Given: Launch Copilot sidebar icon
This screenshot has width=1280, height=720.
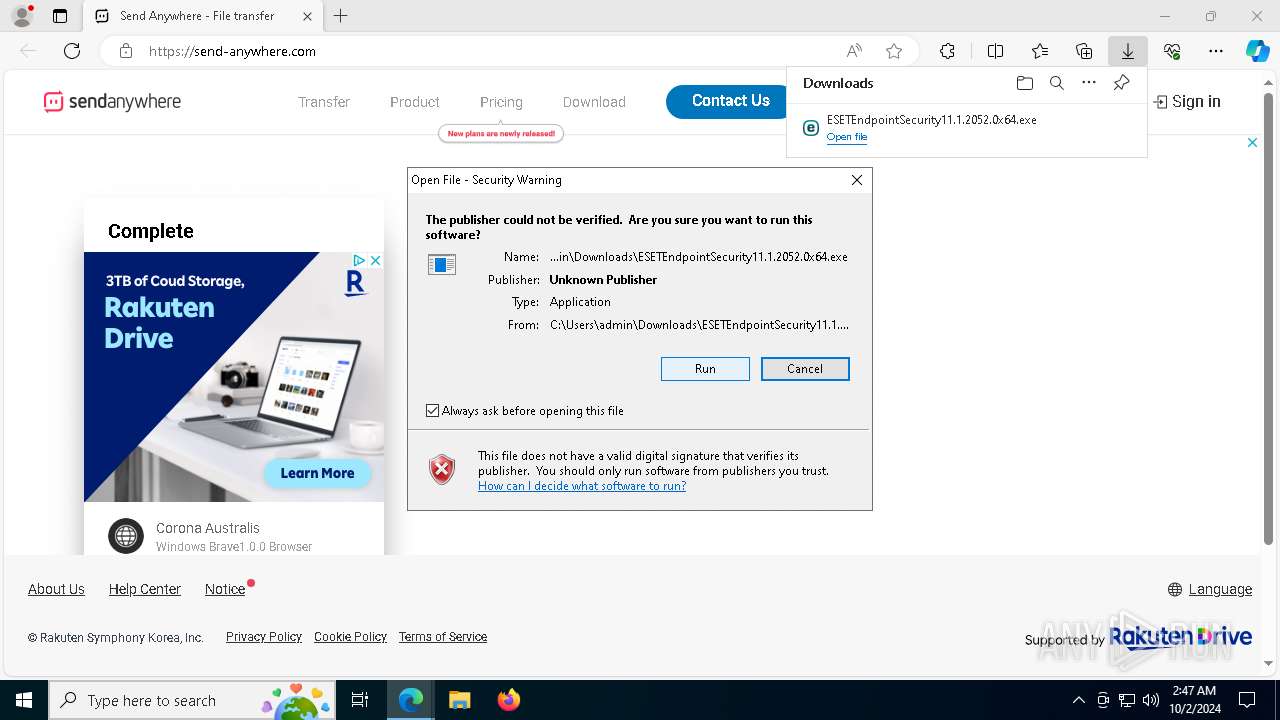Looking at the screenshot, I should point(1257,51).
